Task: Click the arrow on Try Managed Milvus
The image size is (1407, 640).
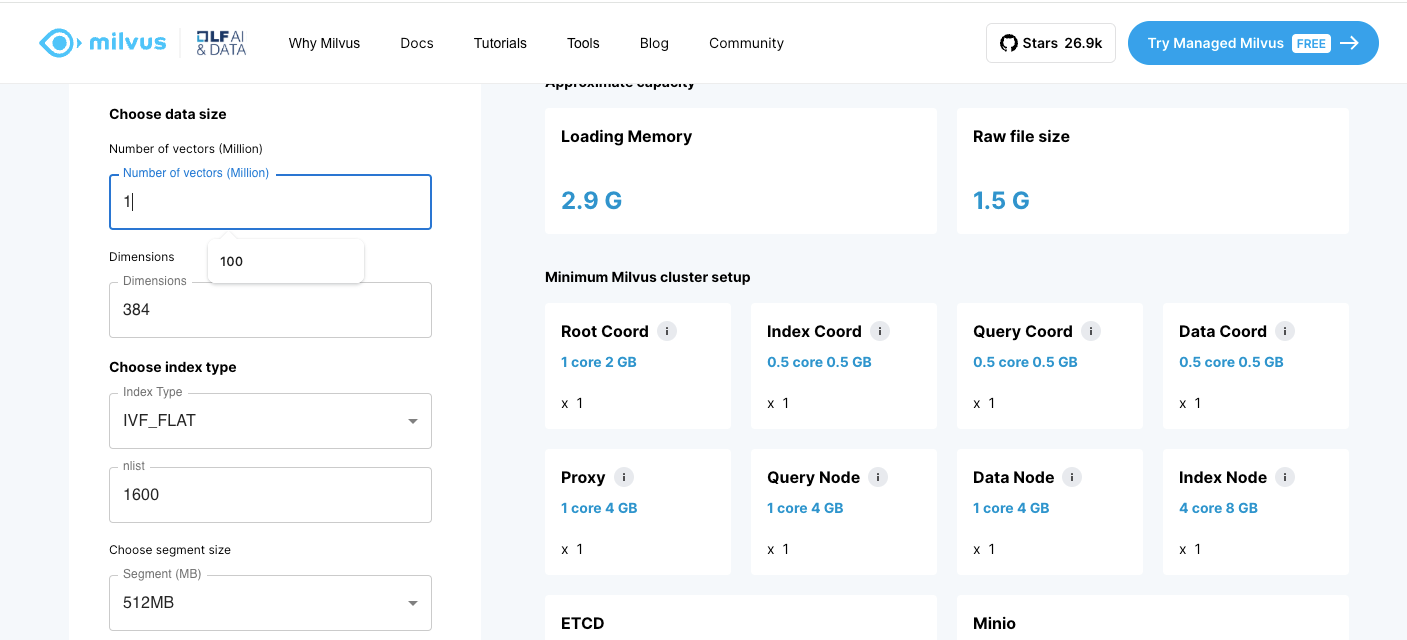Action: [1349, 43]
